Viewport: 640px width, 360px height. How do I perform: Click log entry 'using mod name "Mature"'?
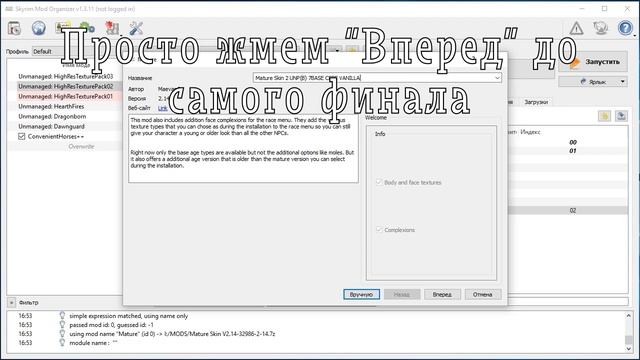(172, 334)
